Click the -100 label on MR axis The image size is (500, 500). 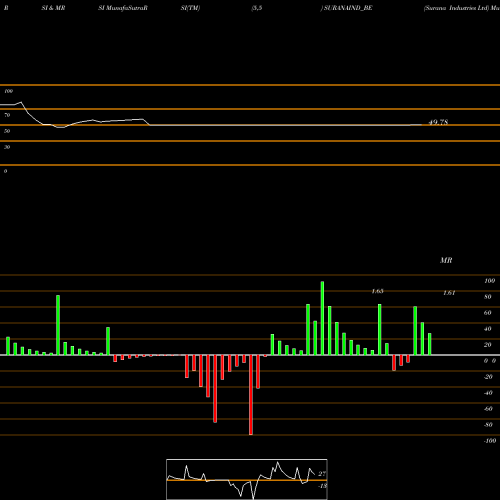click(x=490, y=441)
